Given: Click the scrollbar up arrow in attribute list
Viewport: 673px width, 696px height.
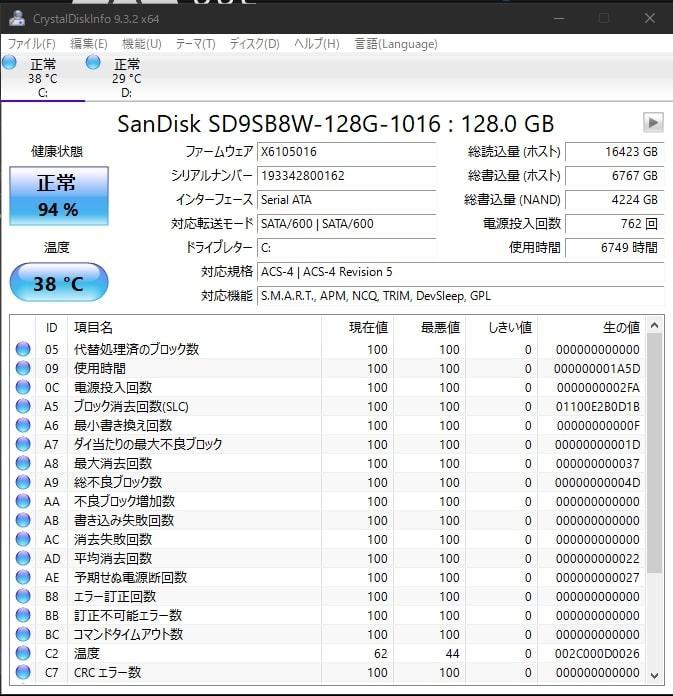Looking at the screenshot, I should (654, 325).
